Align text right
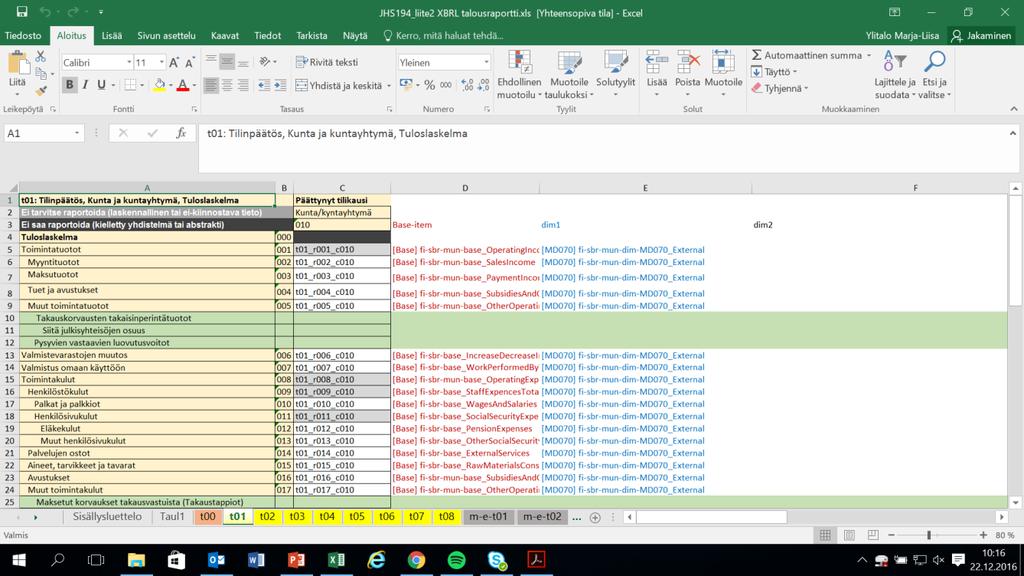The image size is (1024, 576). click(x=243, y=85)
